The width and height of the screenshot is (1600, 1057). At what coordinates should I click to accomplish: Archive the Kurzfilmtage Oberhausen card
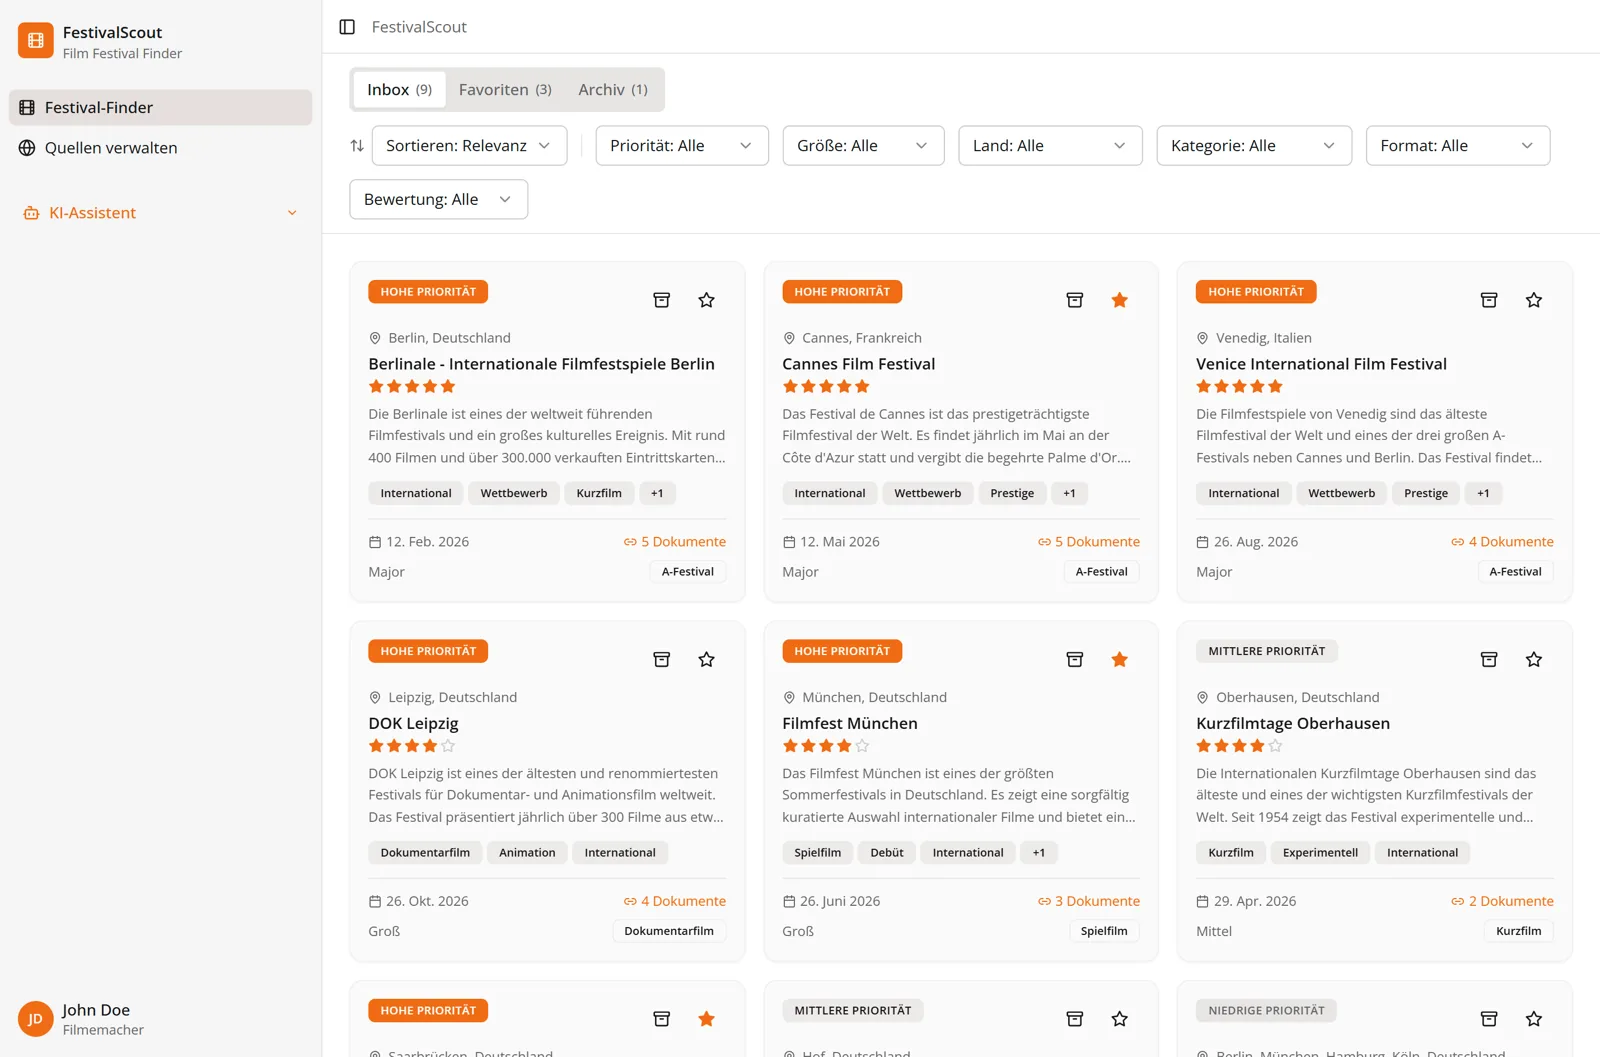[x=1489, y=659]
